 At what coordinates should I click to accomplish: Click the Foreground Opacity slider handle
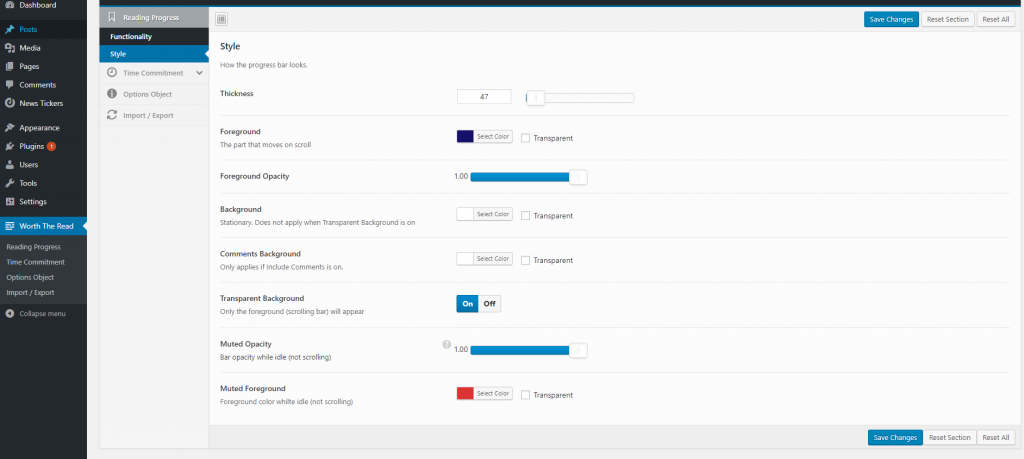click(x=577, y=177)
